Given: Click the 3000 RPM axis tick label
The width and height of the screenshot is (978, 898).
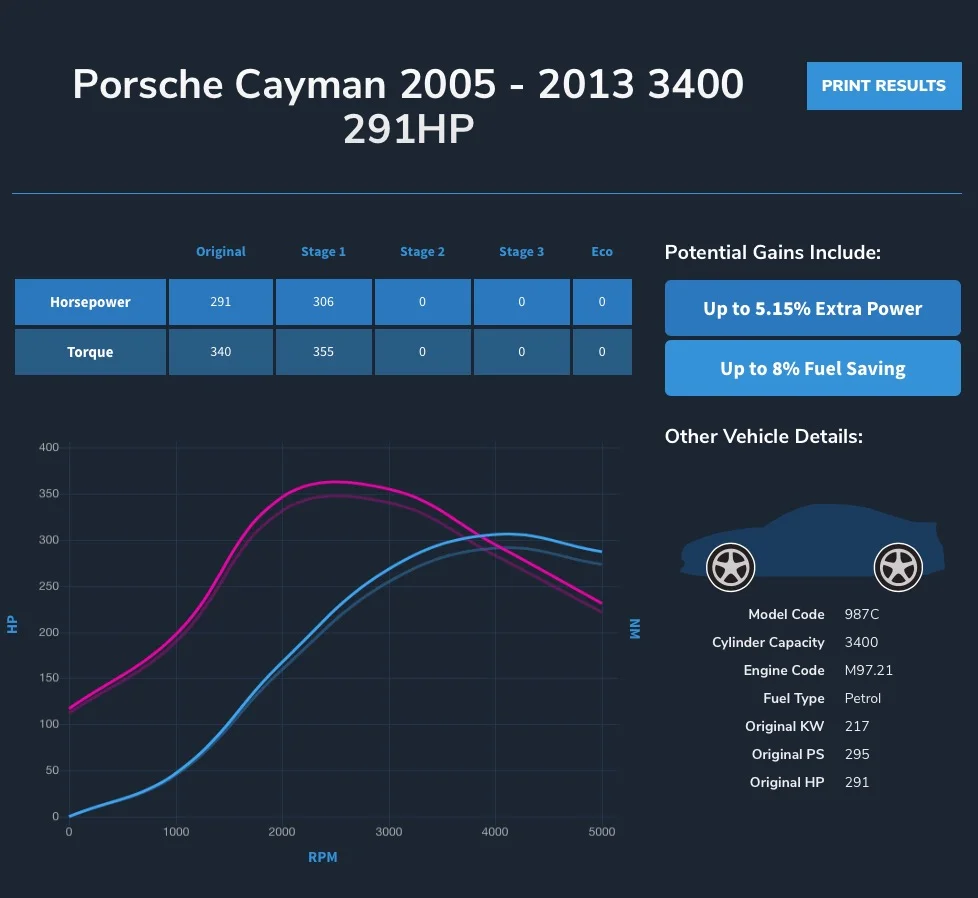Looking at the screenshot, I should (x=389, y=832).
